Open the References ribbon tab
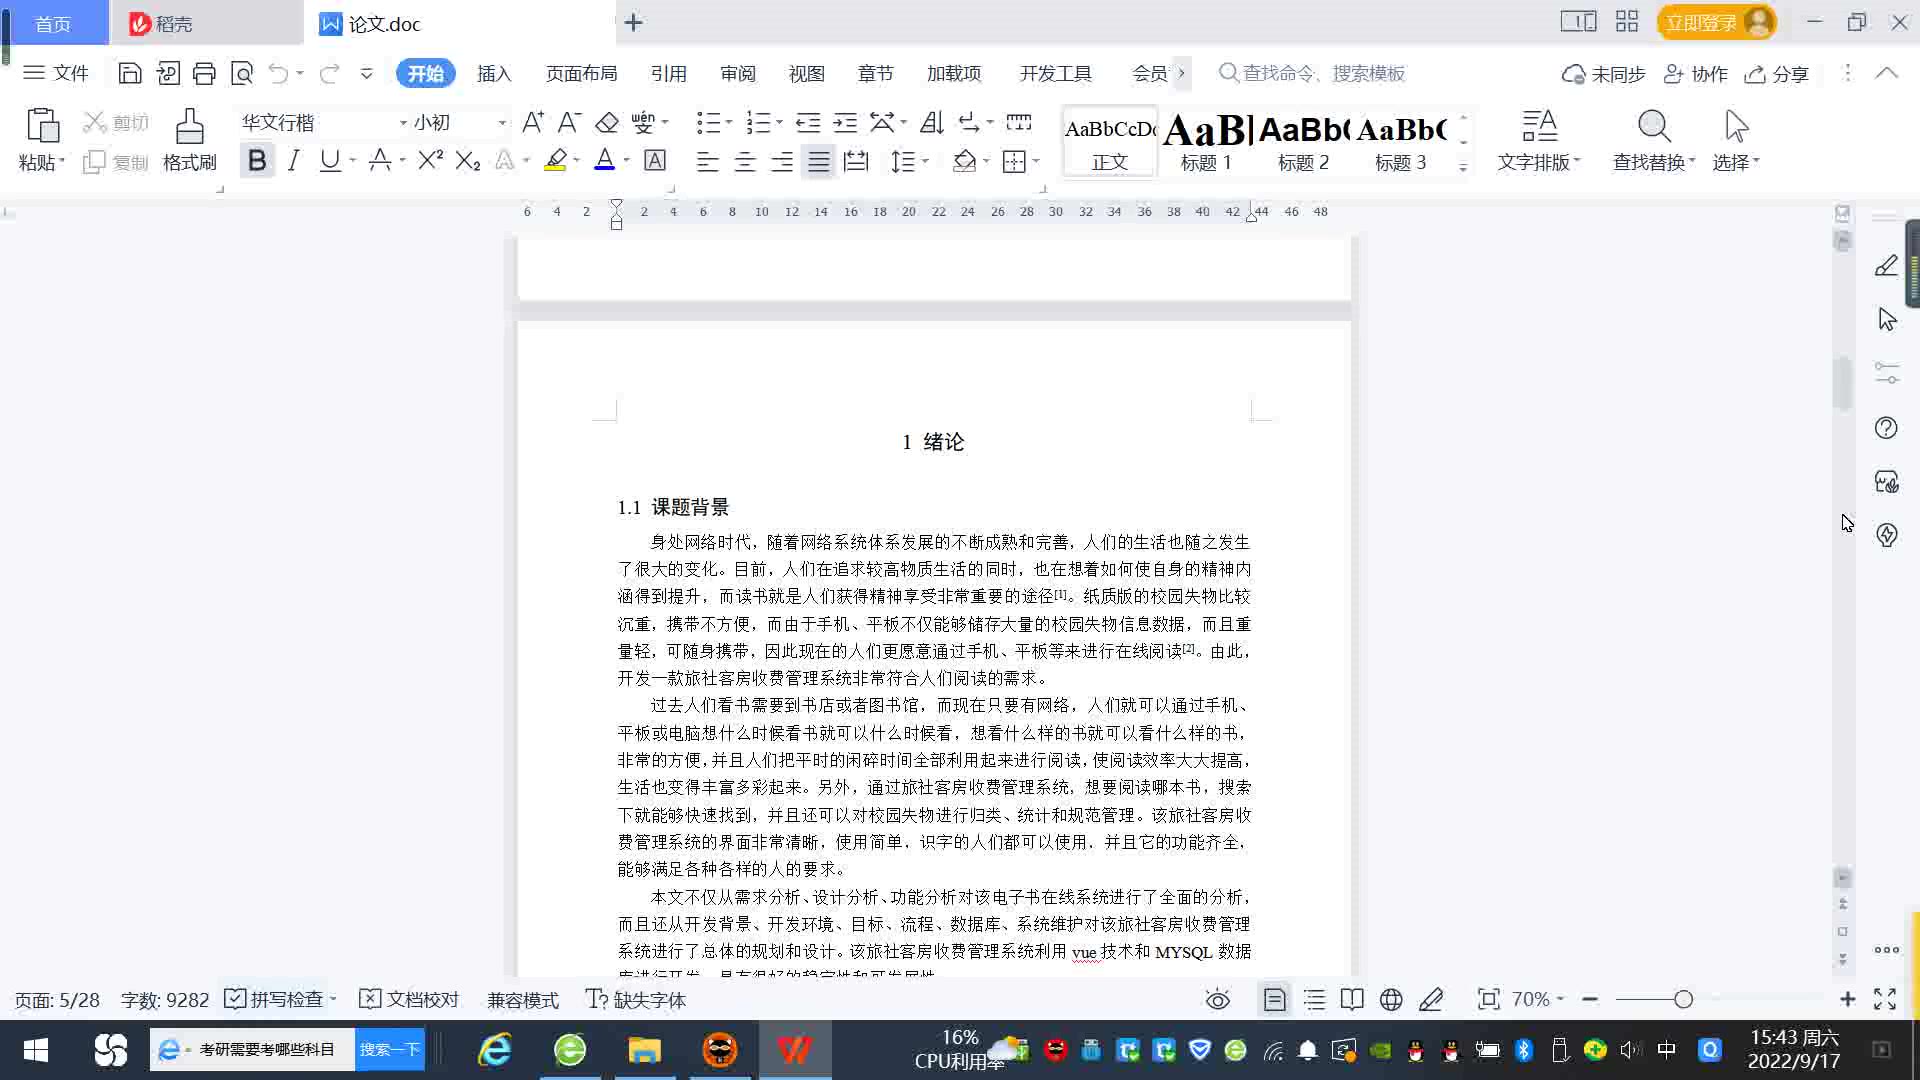The height and width of the screenshot is (1080, 1920). [x=668, y=73]
